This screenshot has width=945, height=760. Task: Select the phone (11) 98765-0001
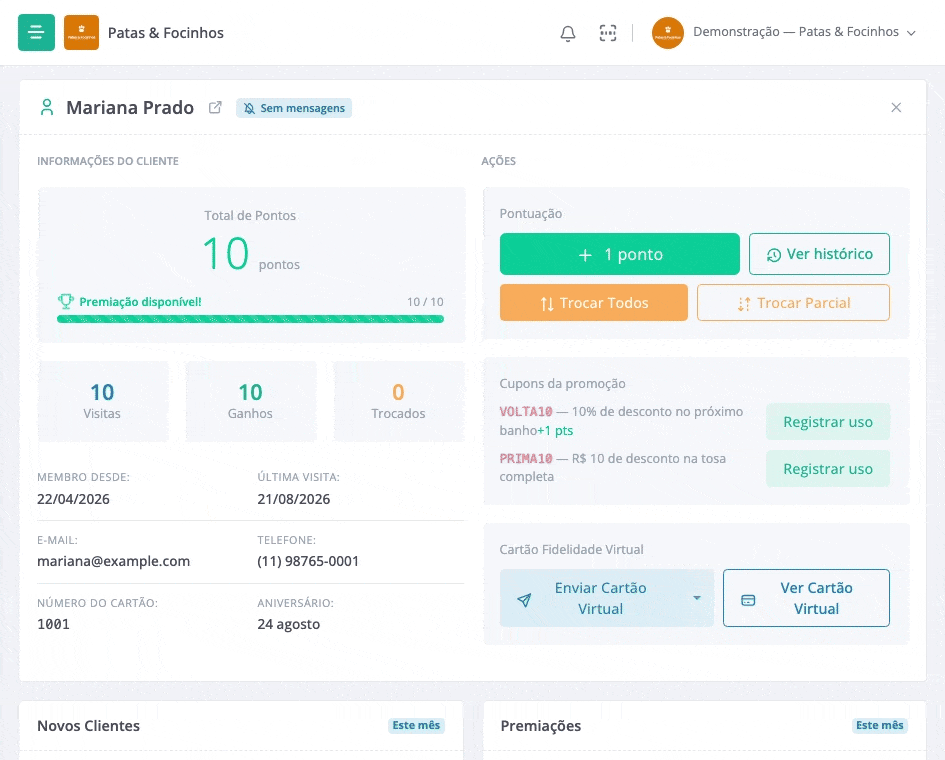tap(308, 561)
